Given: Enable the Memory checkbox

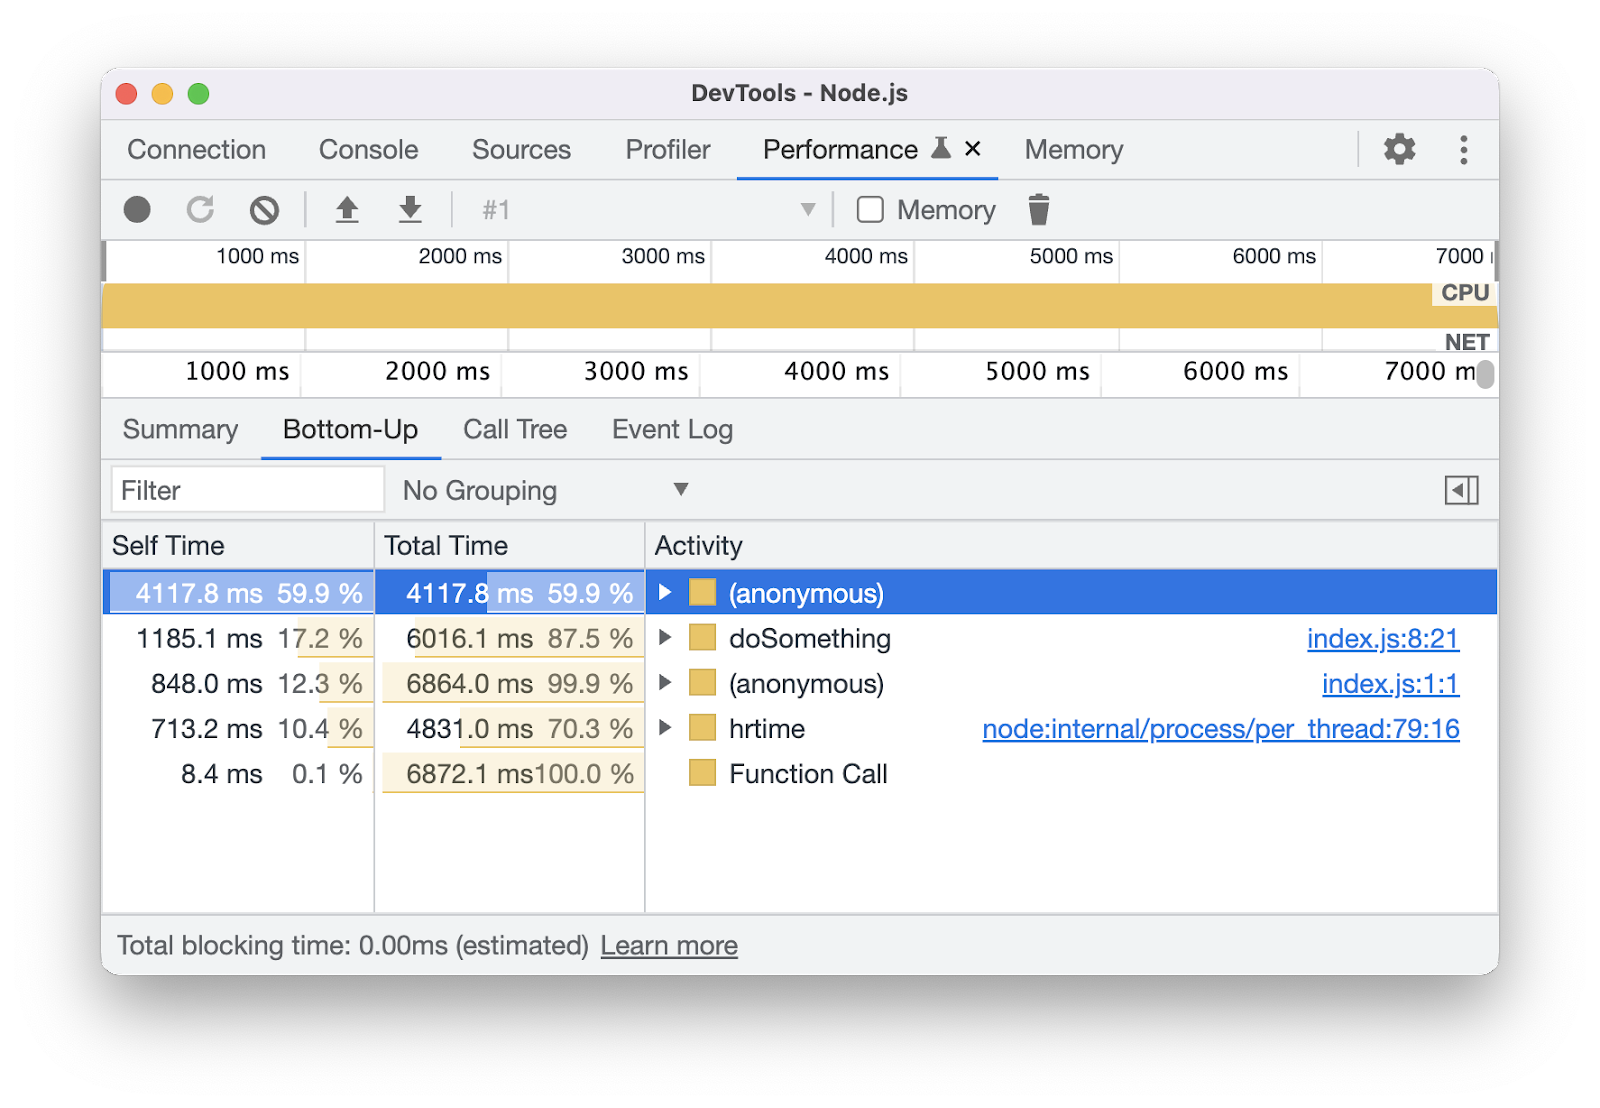Looking at the screenshot, I should point(870,210).
